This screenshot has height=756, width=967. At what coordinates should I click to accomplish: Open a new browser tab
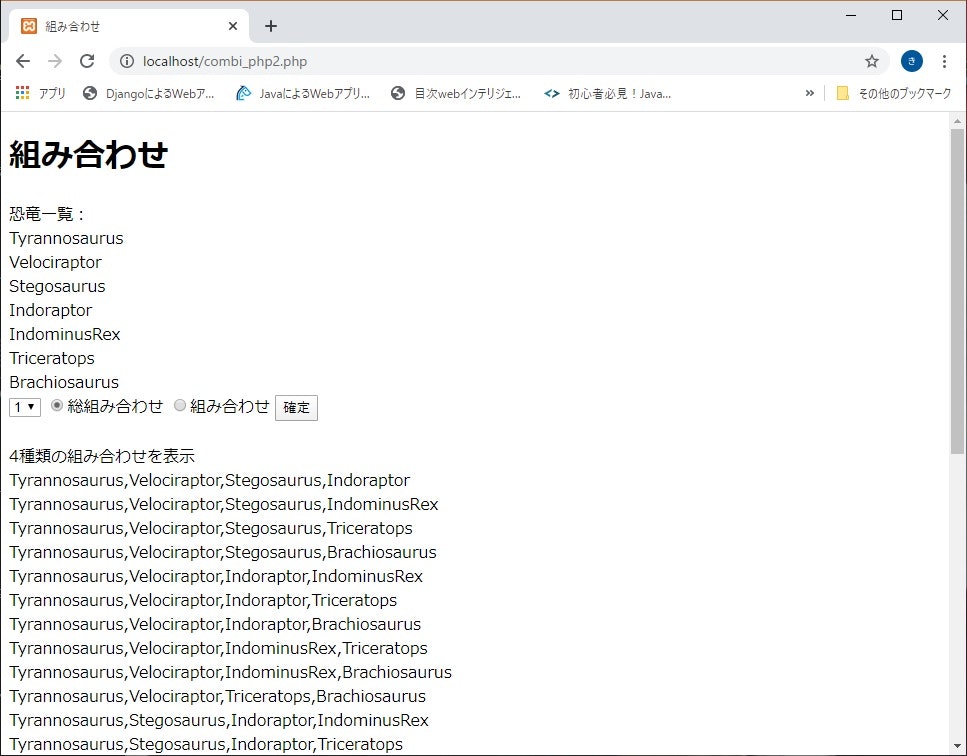tap(270, 25)
